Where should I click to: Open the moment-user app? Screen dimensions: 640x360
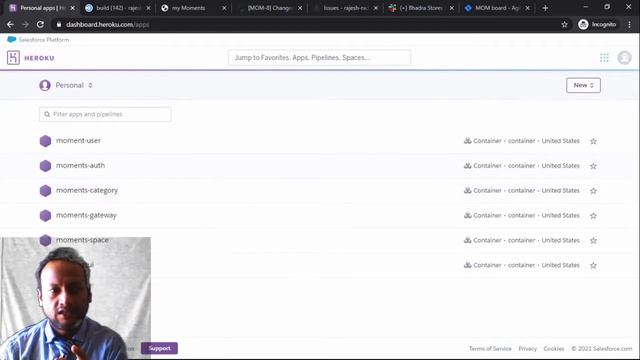78,140
